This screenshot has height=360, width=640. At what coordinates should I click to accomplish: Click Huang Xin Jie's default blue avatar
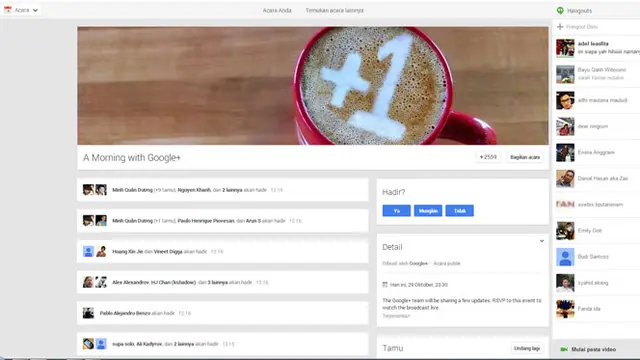pos(88,251)
